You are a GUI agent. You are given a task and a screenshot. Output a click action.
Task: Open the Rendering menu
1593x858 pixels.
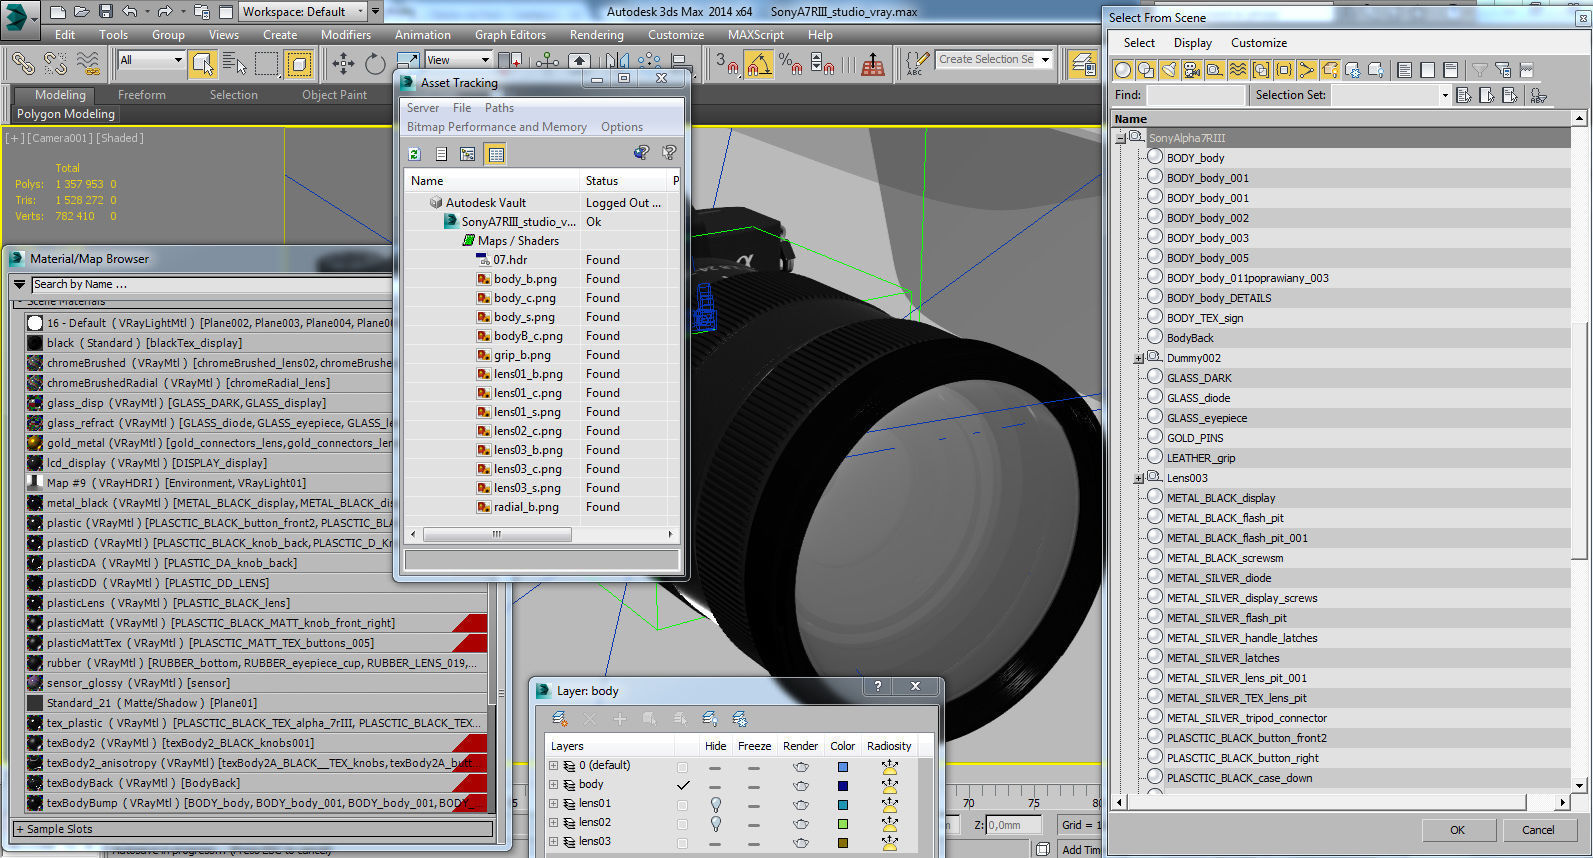597,35
